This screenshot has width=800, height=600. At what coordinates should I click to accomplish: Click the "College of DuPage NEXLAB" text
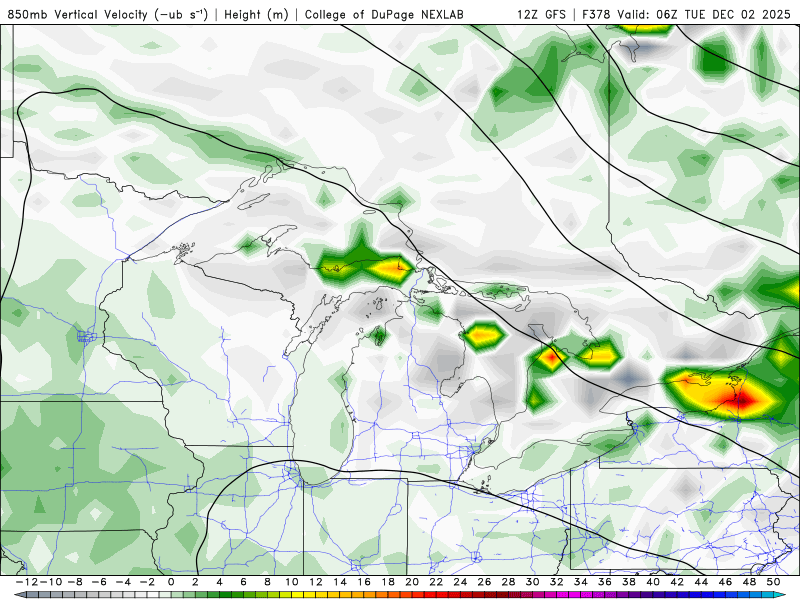tap(384, 14)
